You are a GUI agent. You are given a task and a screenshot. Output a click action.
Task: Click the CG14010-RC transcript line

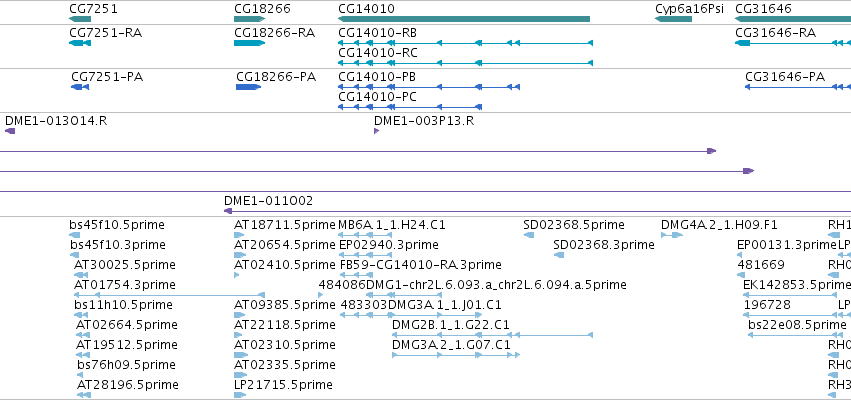[465, 63]
